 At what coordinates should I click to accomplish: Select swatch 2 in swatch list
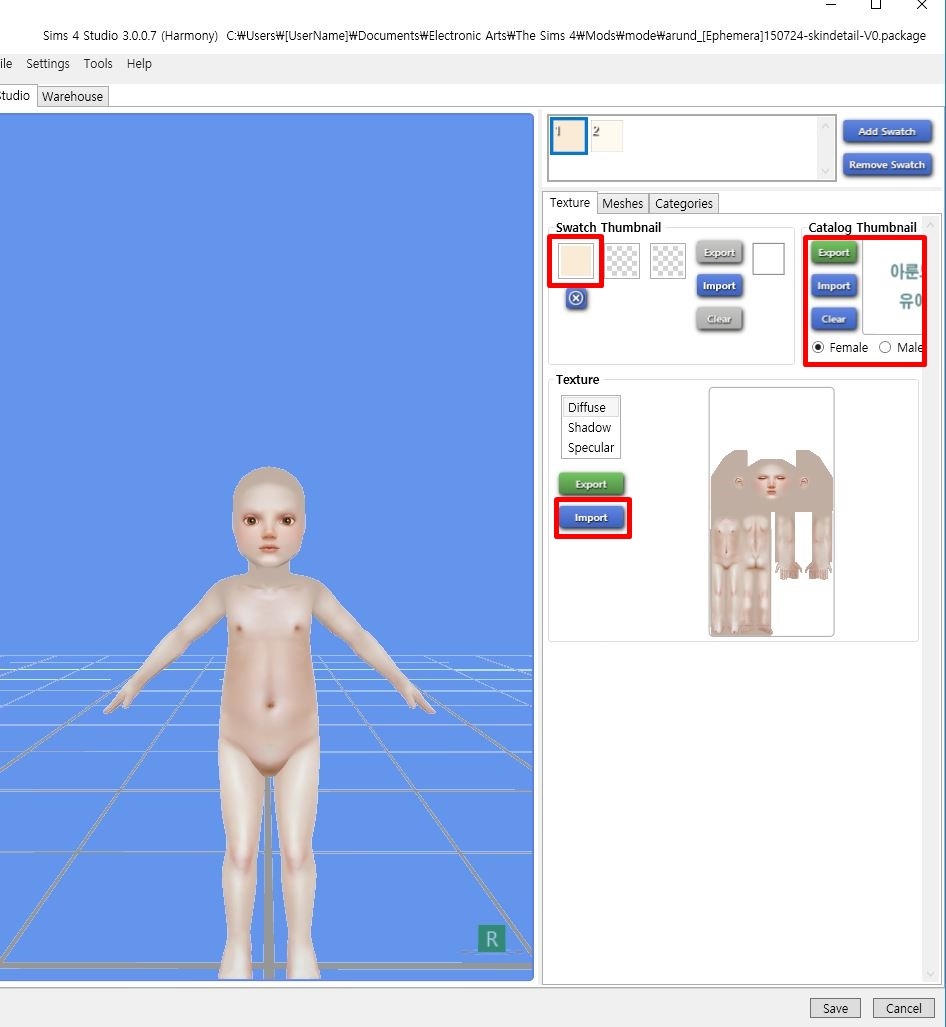[607, 136]
